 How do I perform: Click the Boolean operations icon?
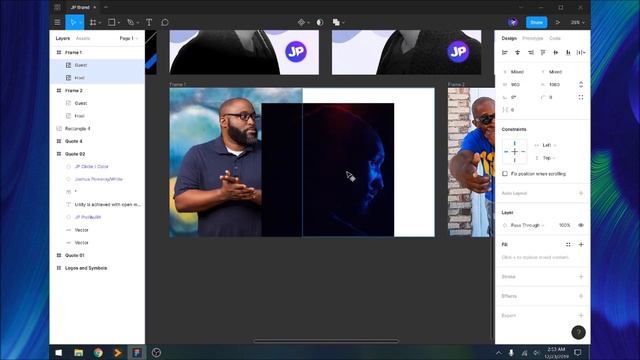point(336,22)
